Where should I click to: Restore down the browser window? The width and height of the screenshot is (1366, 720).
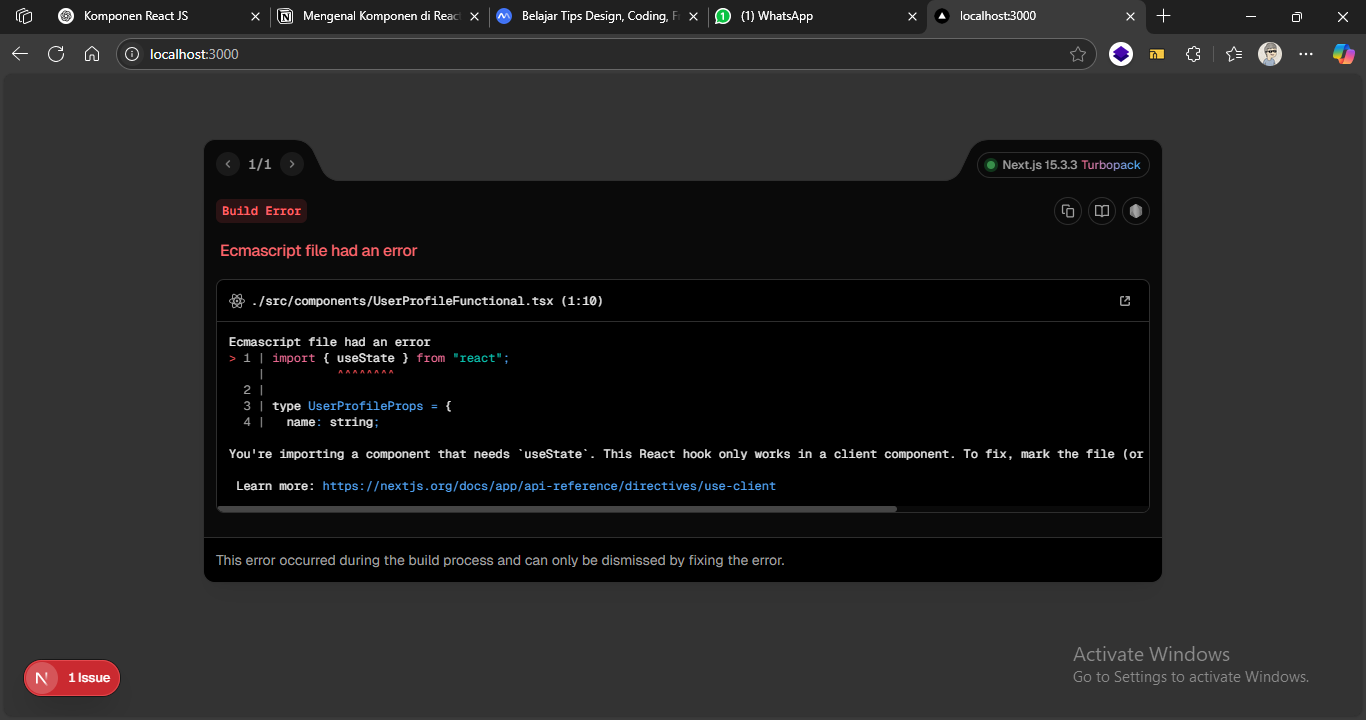[1297, 16]
